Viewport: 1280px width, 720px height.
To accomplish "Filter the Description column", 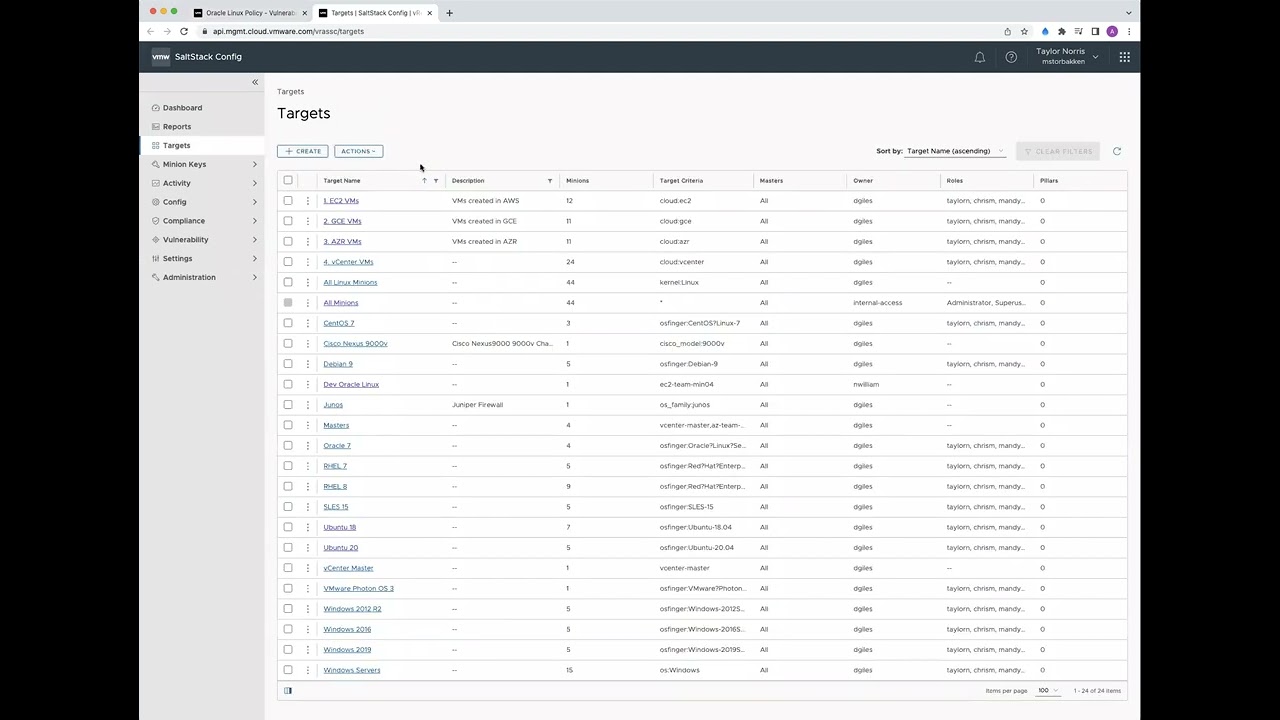I will [x=549, y=181].
